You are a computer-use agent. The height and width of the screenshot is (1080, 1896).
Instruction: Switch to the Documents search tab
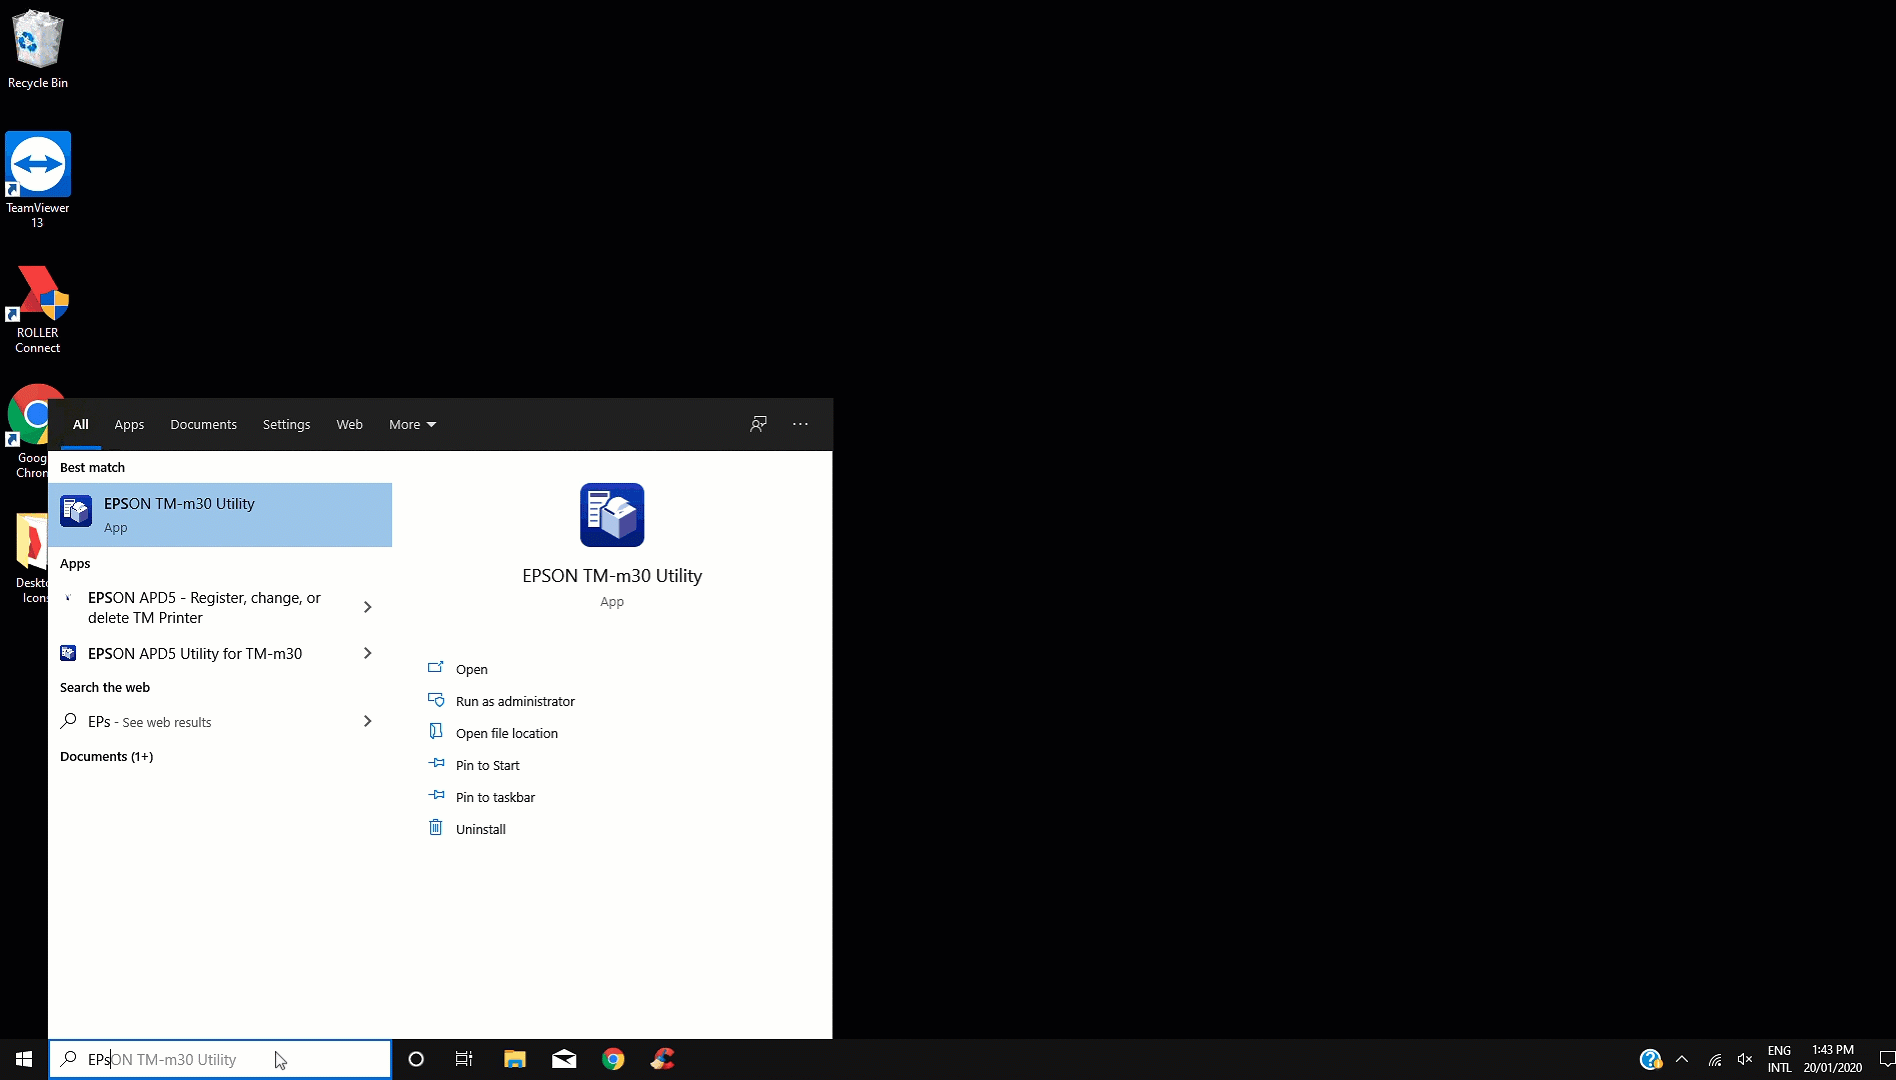click(203, 424)
